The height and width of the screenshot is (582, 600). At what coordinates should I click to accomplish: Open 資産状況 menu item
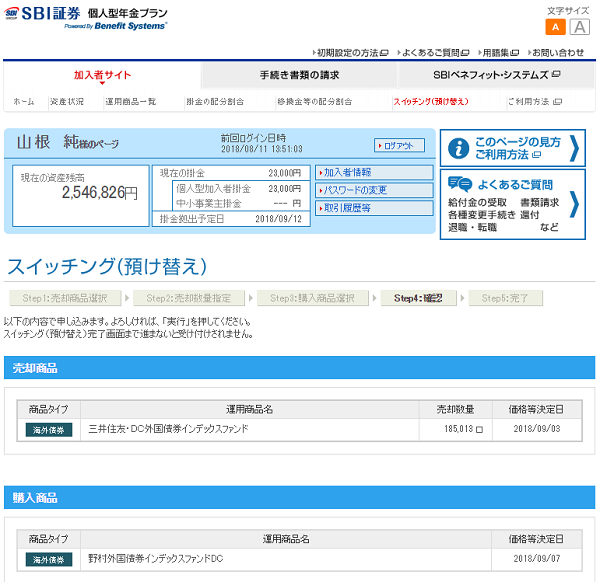67,101
